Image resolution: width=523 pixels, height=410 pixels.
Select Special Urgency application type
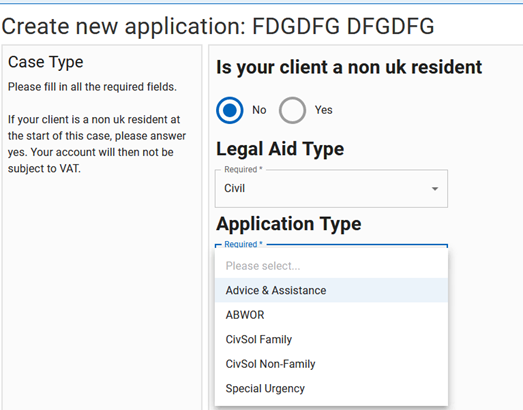[331, 388]
